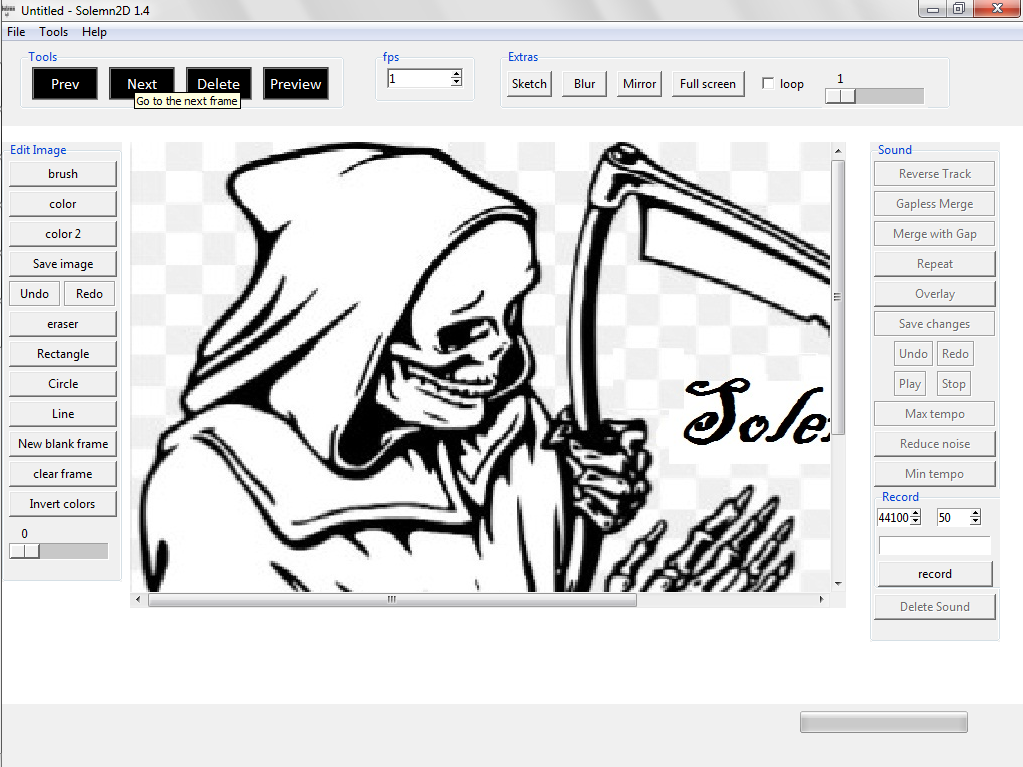
Task: Click the record button
Action: pyautogui.click(x=934, y=574)
